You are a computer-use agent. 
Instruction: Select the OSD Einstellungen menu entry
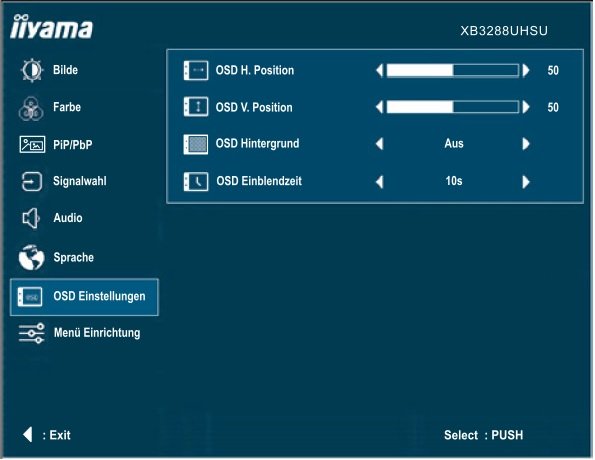tap(84, 297)
